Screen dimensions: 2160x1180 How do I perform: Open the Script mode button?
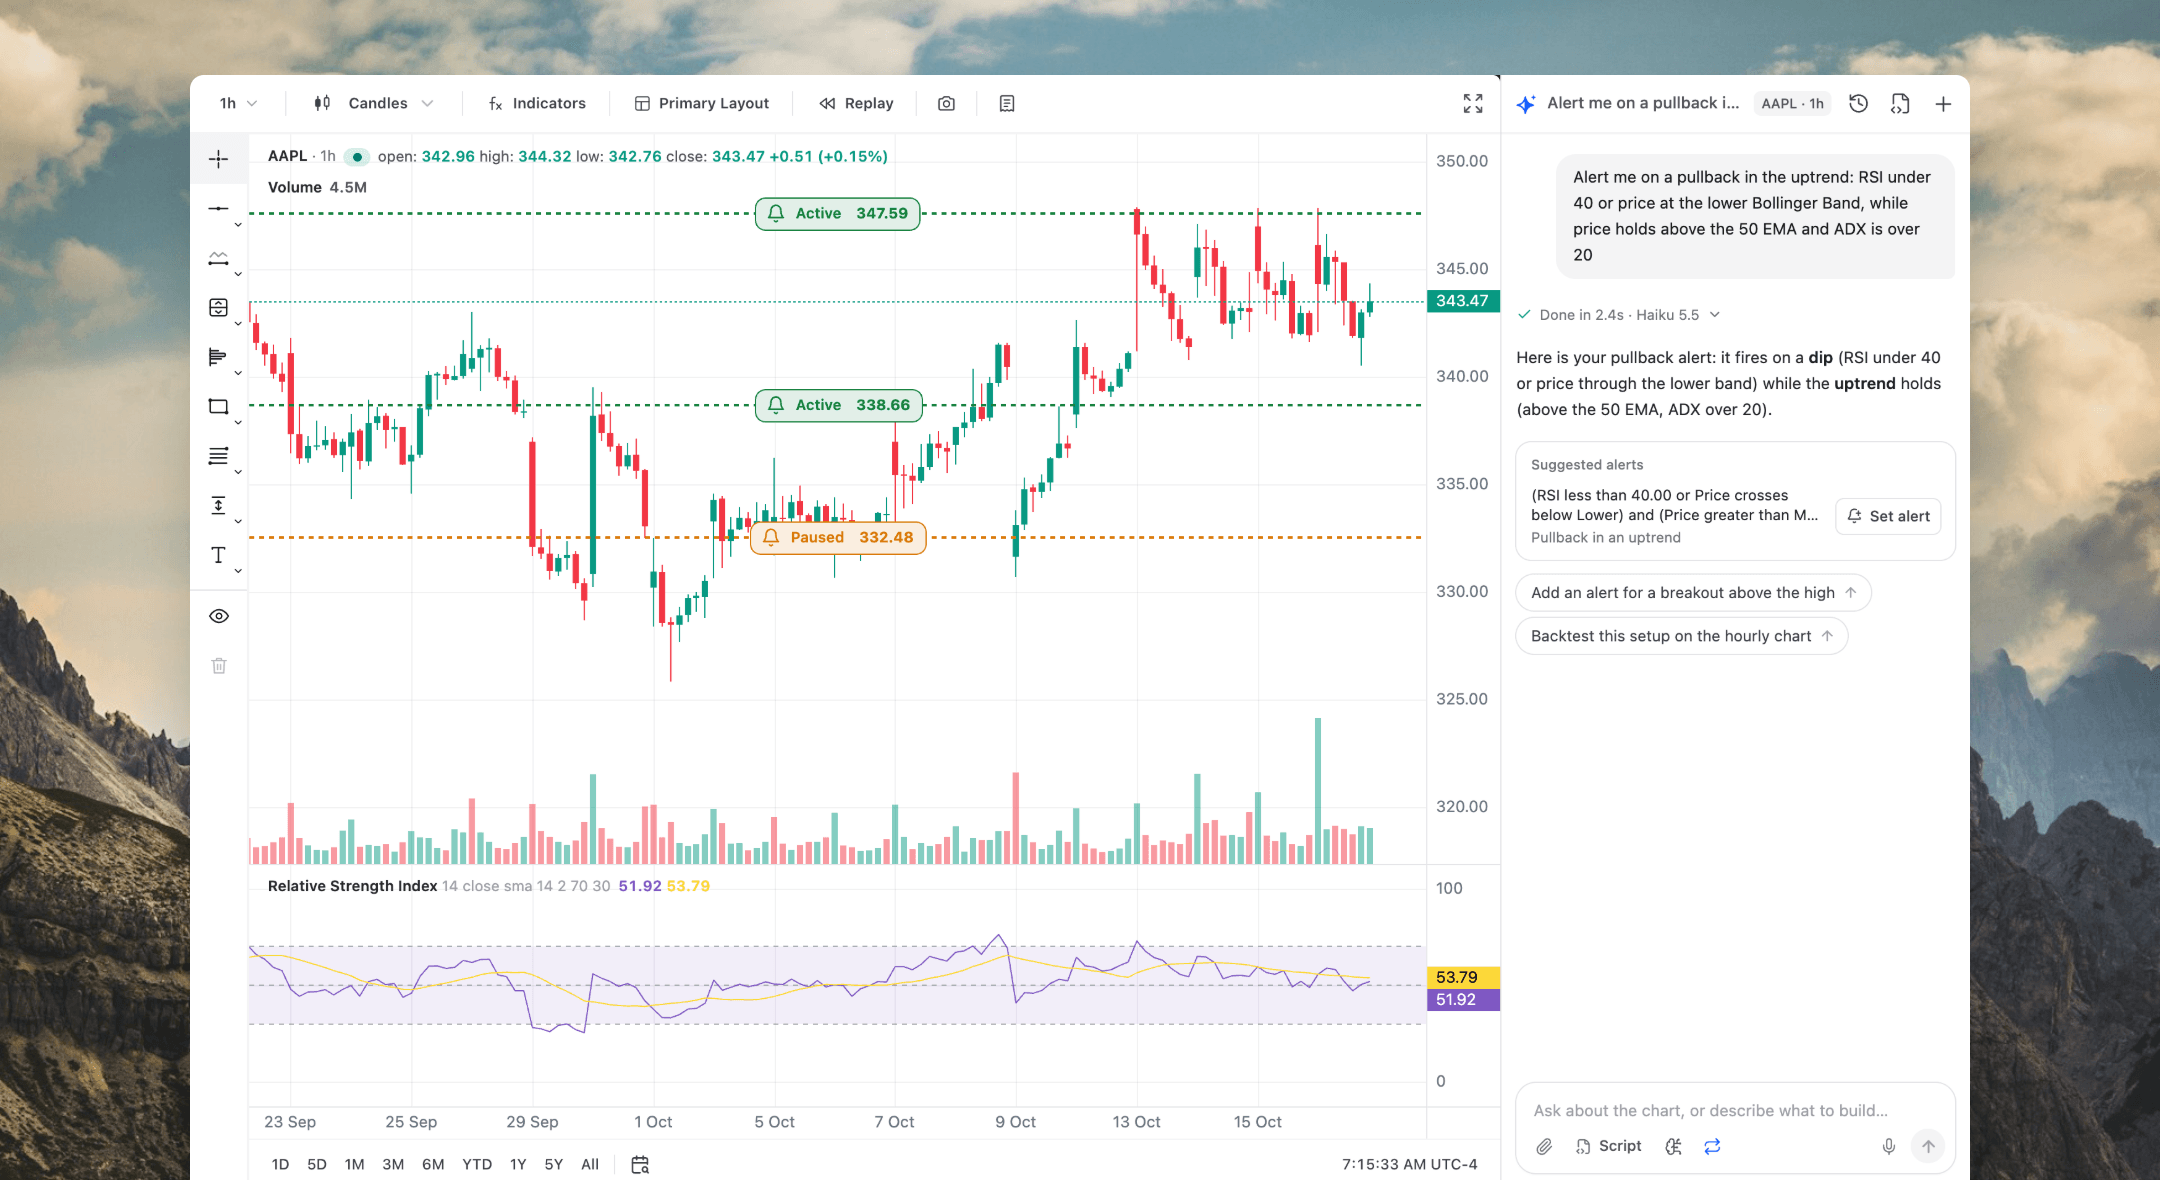tap(1608, 1146)
